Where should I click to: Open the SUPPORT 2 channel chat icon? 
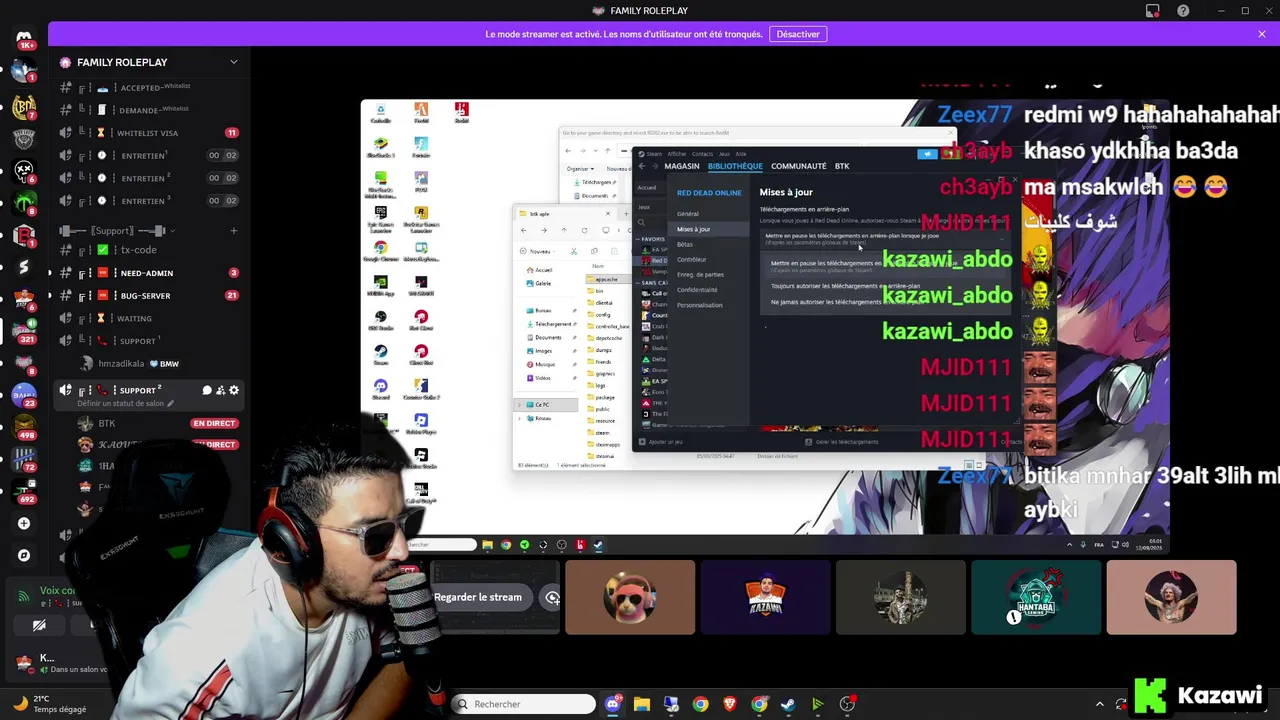[x=207, y=391]
